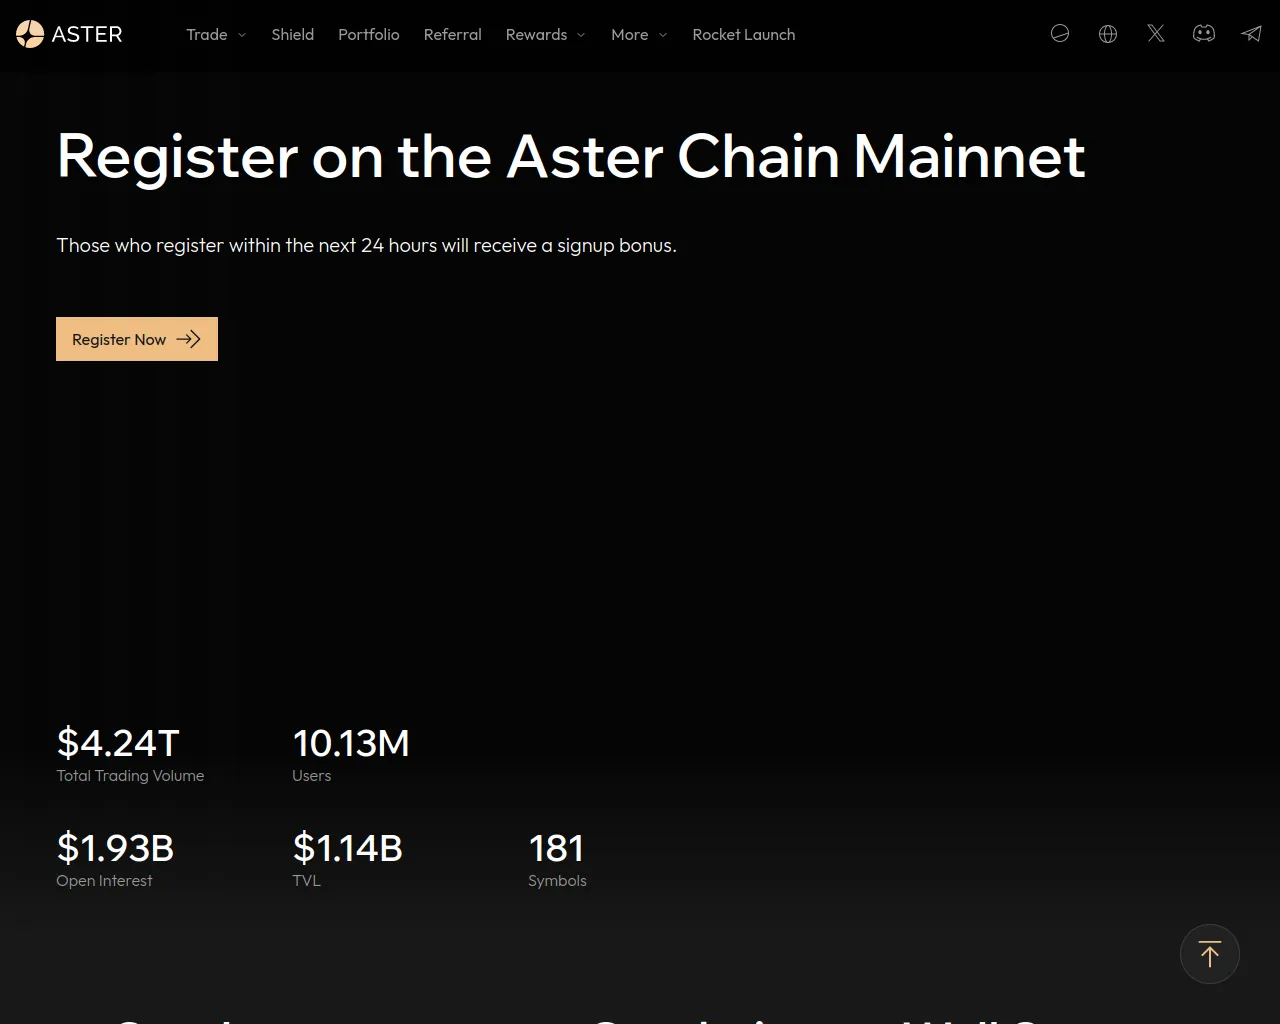The image size is (1280, 1024).
Task: Click the Aster logo icon
Action: tap(30, 34)
